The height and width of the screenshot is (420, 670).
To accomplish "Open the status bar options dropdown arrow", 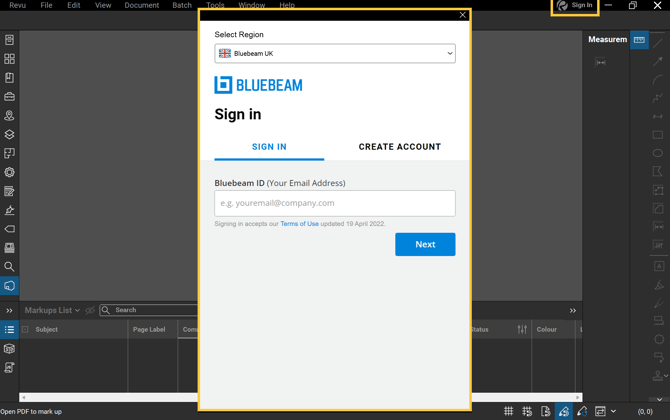I will [613, 411].
